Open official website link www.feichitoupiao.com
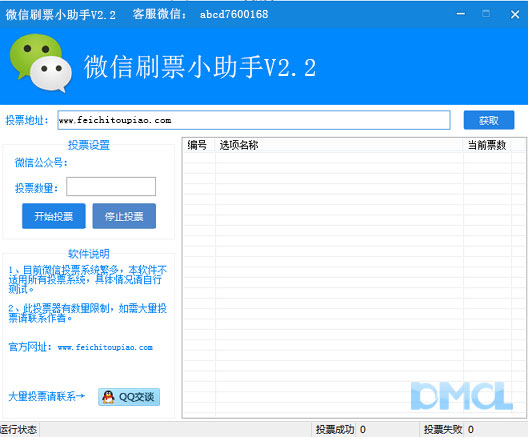528x437 pixels. [x=105, y=347]
